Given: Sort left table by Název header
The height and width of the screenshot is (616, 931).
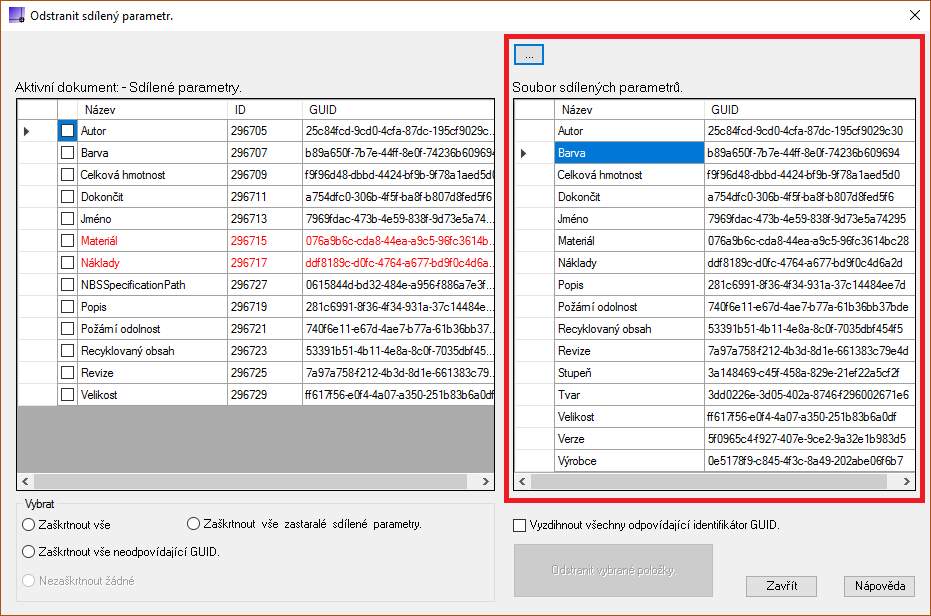Looking at the screenshot, I should (152, 110).
